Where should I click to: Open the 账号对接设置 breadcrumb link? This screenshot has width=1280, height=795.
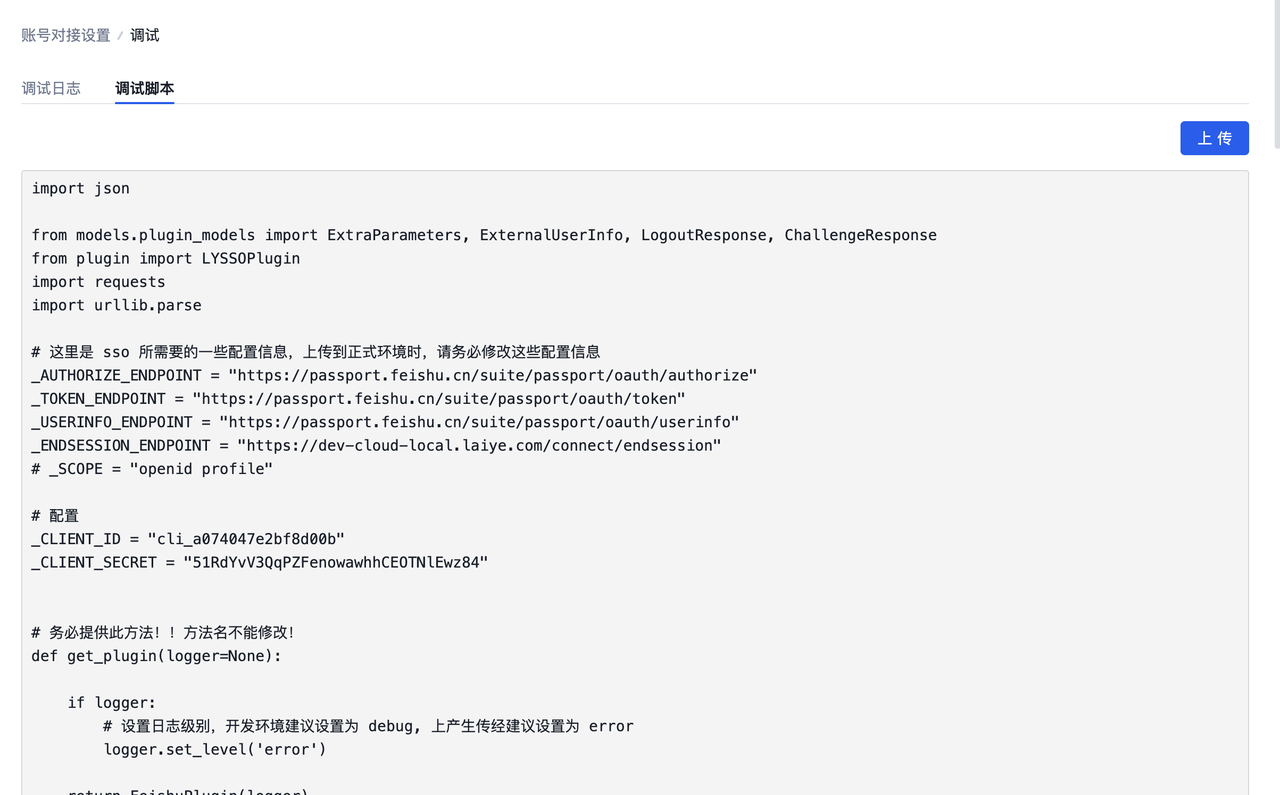[66, 35]
